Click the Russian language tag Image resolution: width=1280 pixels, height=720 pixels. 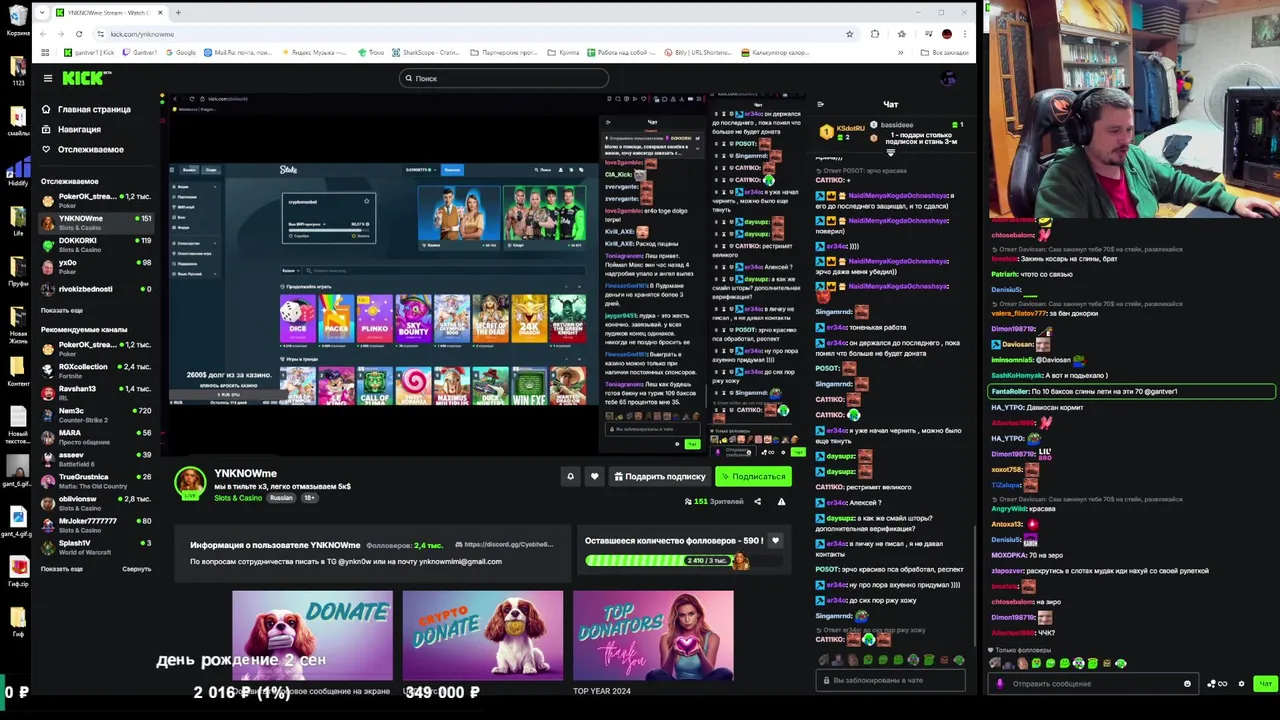pyautogui.click(x=281, y=498)
